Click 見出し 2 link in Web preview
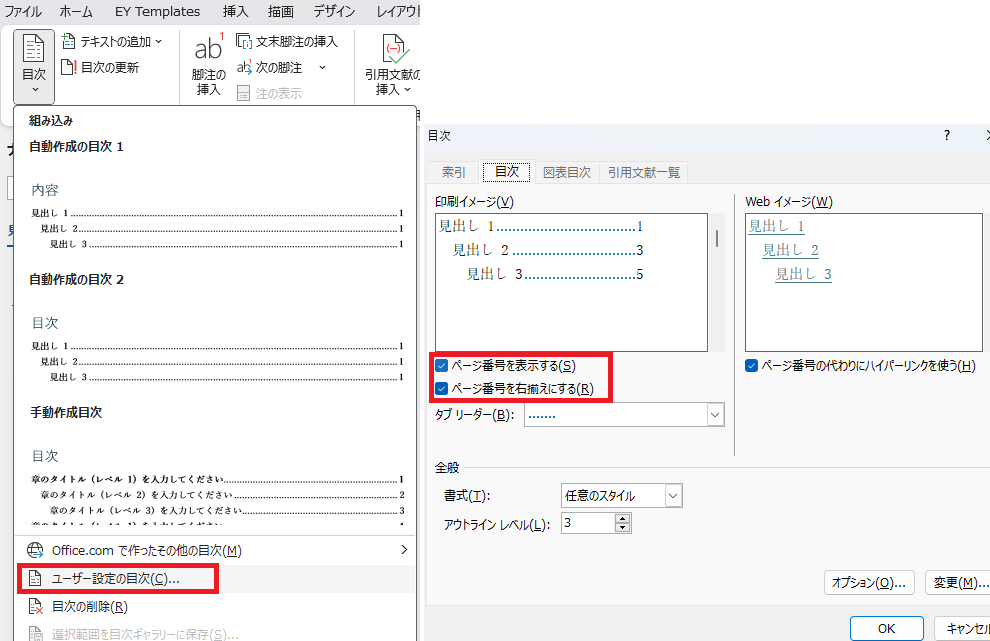This screenshot has height=641, width=990. pos(790,250)
